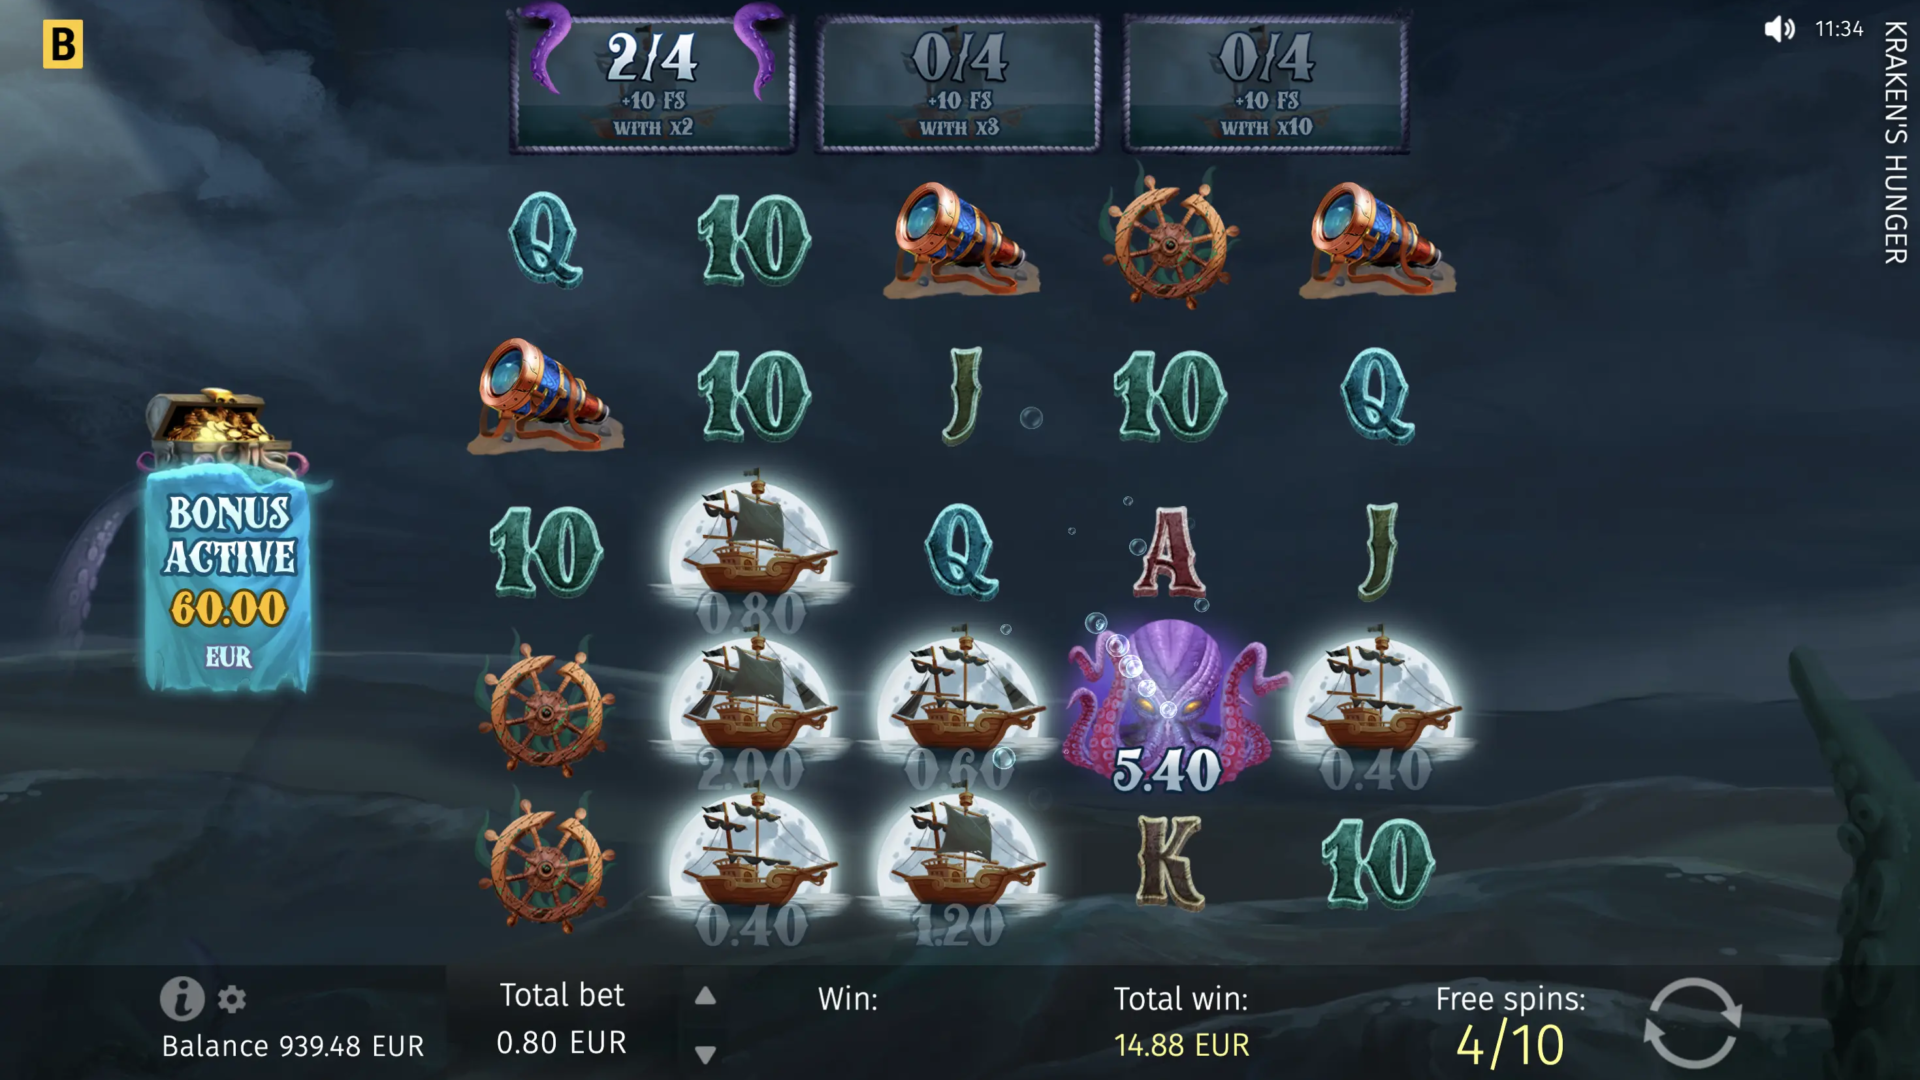The width and height of the screenshot is (1920, 1080).
Task: Open the settings gear icon
Action: tap(232, 999)
